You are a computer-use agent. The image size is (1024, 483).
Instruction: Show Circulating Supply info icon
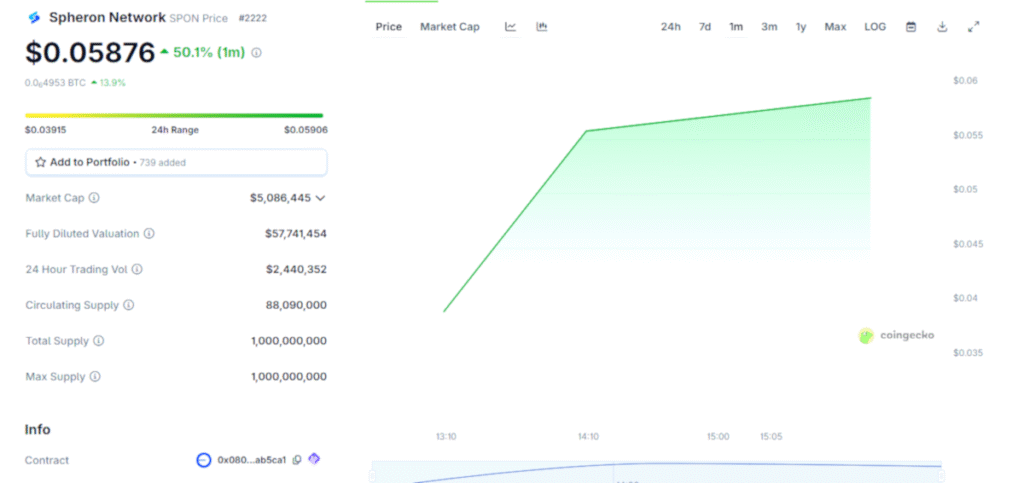(x=129, y=305)
